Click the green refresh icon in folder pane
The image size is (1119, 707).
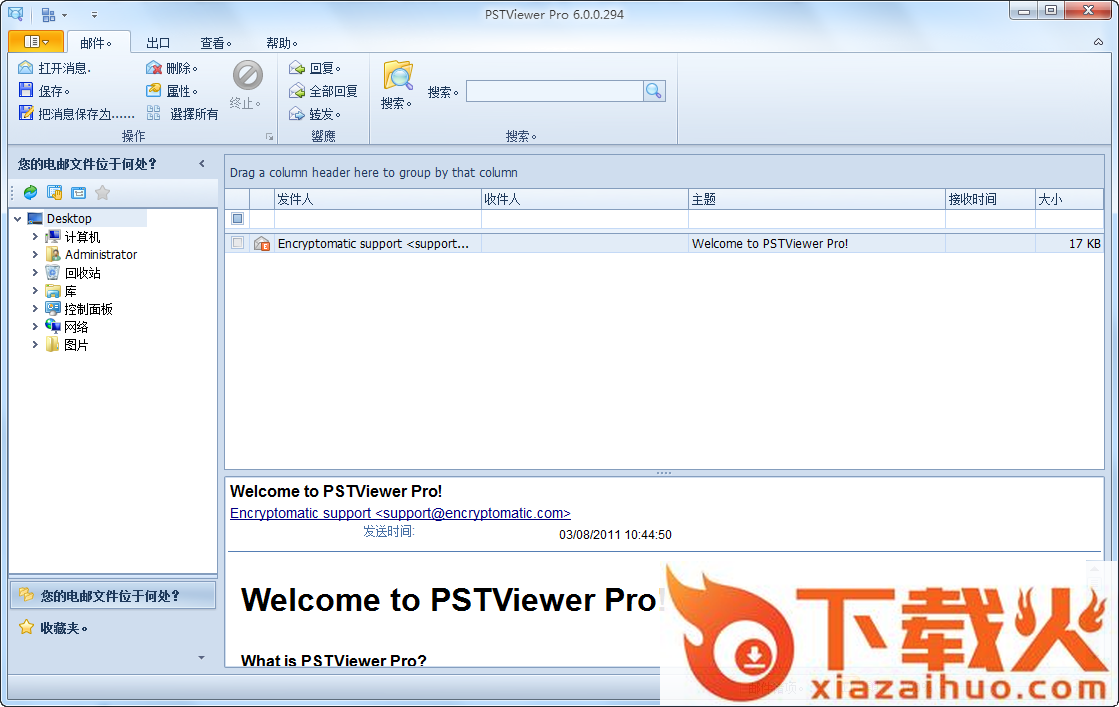(x=31, y=193)
